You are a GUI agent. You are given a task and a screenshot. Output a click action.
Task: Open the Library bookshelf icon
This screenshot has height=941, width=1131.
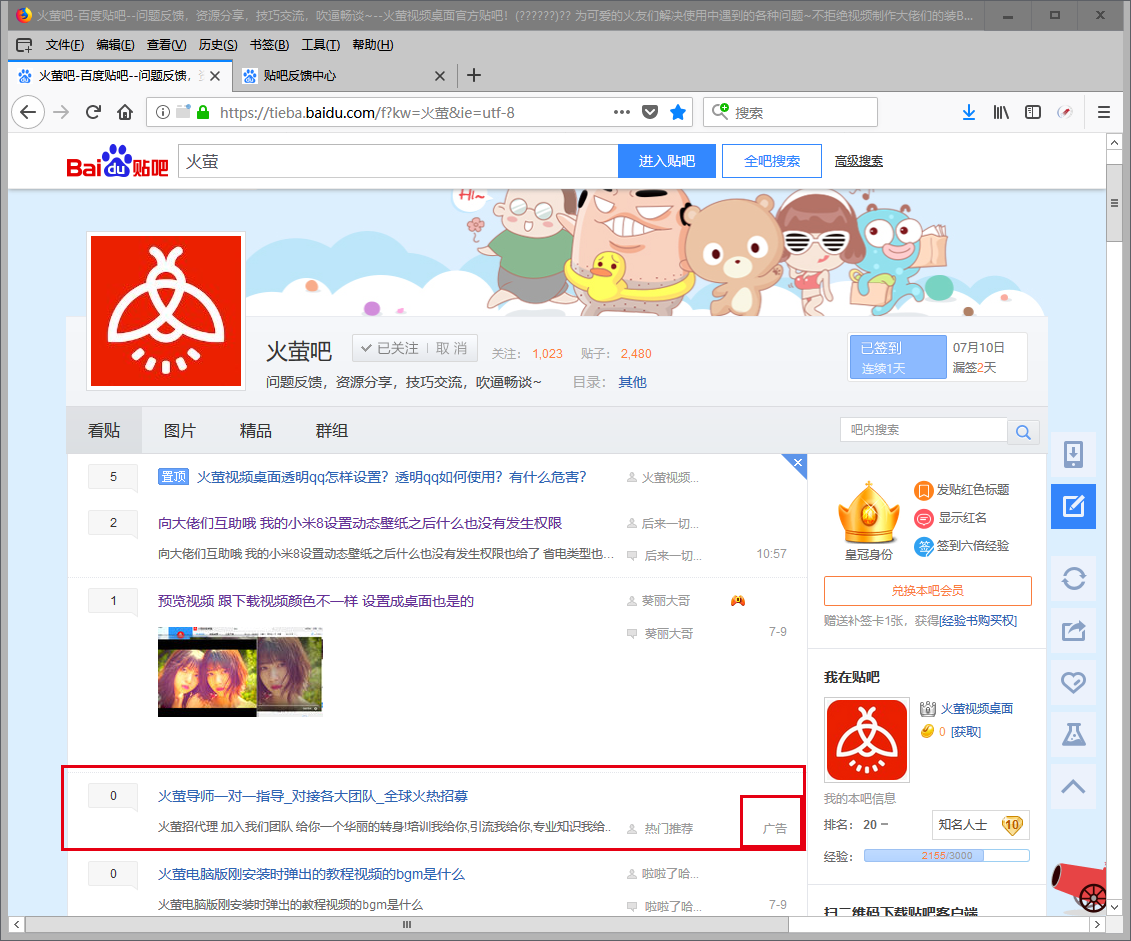(x=1000, y=112)
